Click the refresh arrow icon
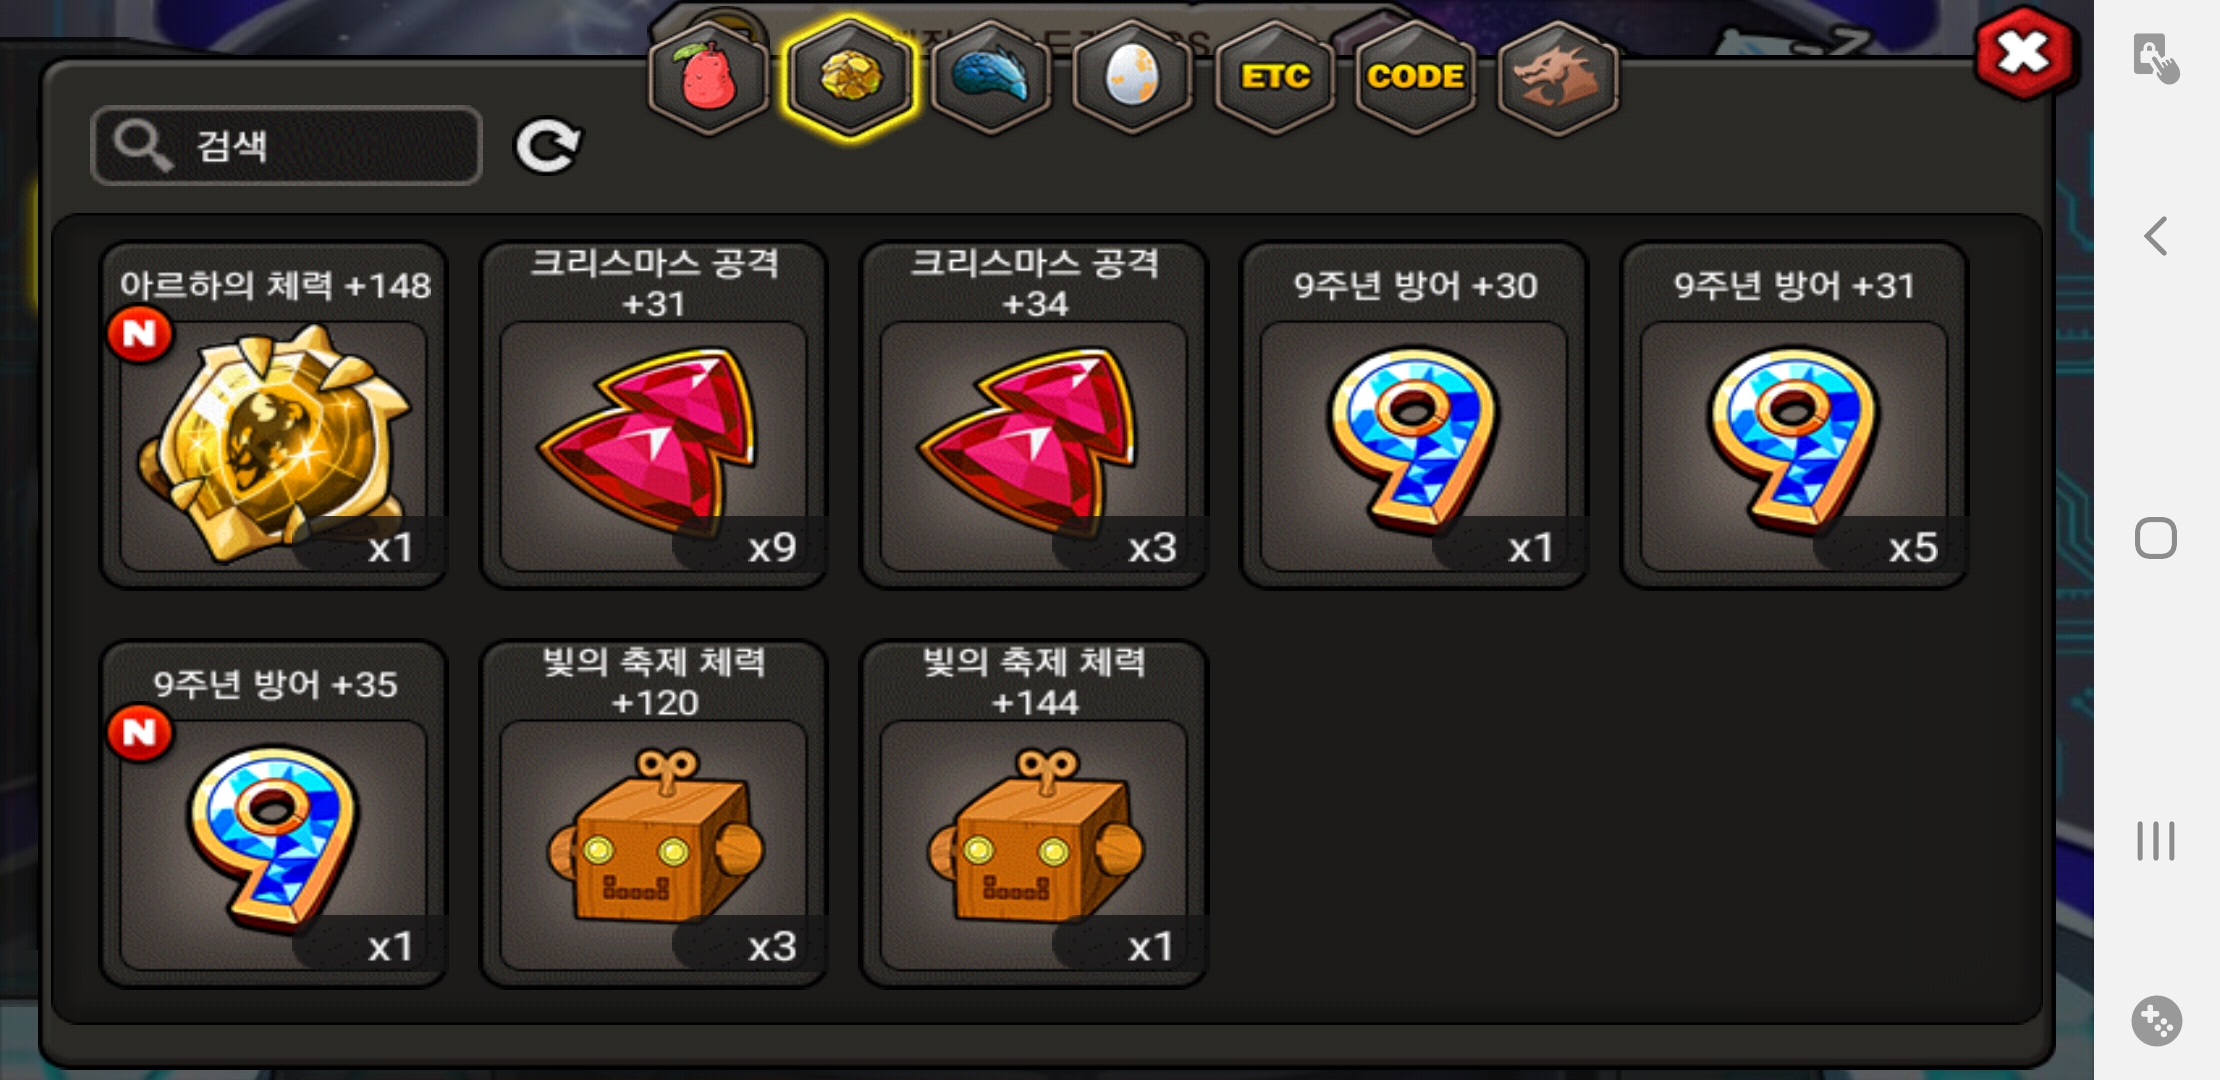Image resolution: width=2220 pixels, height=1080 pixels. [547, 146]
